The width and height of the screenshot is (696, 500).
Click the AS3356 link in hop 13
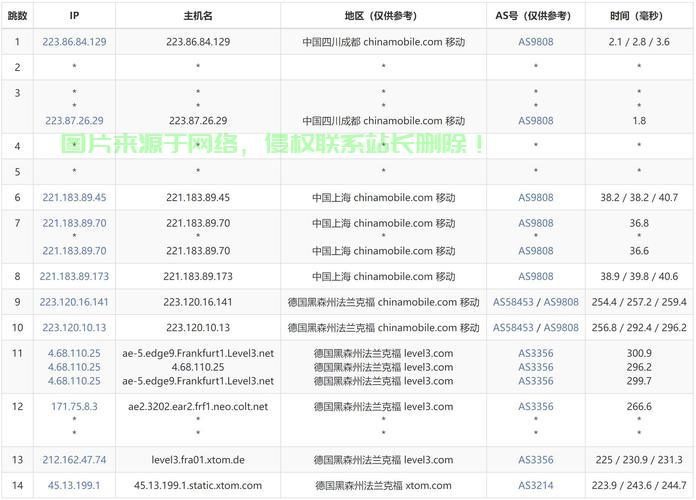[x=535, y=459]
